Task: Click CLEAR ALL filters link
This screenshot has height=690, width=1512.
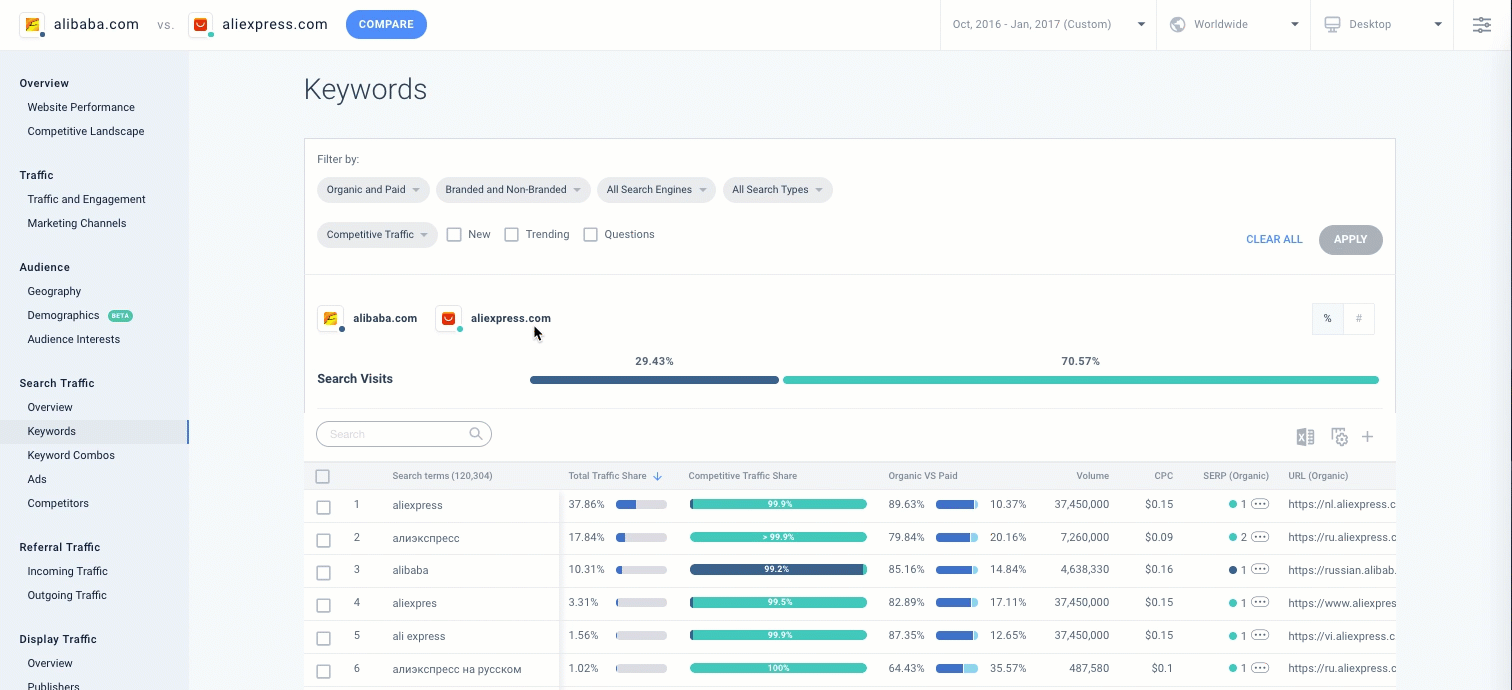Action: pos(1274,240)
